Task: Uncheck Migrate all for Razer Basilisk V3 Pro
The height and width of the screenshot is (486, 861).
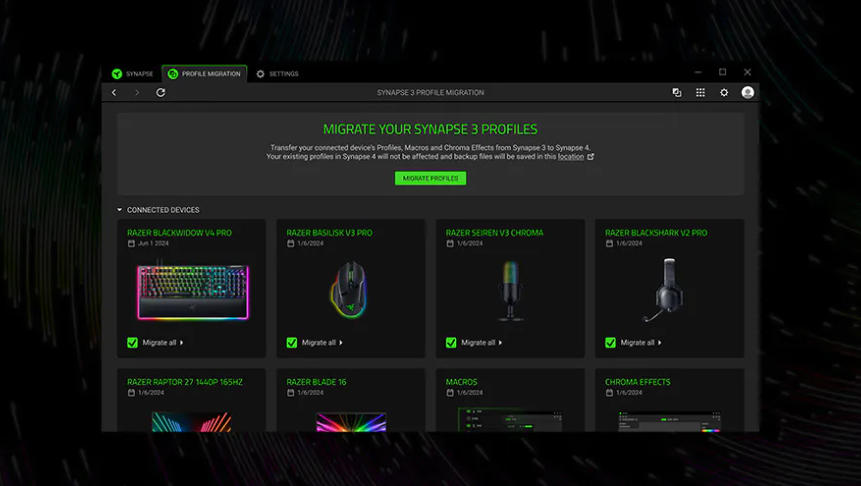Action: click(x=292, y=342)
